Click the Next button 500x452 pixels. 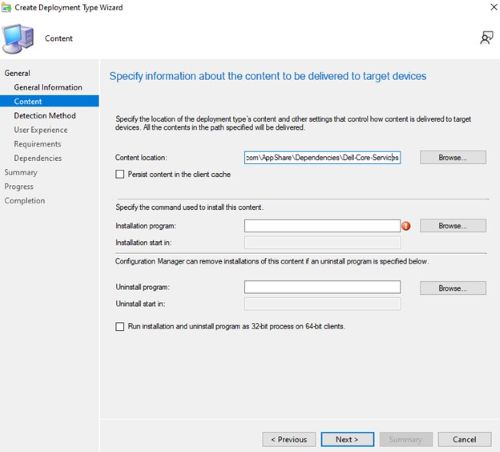click(347, 439)
